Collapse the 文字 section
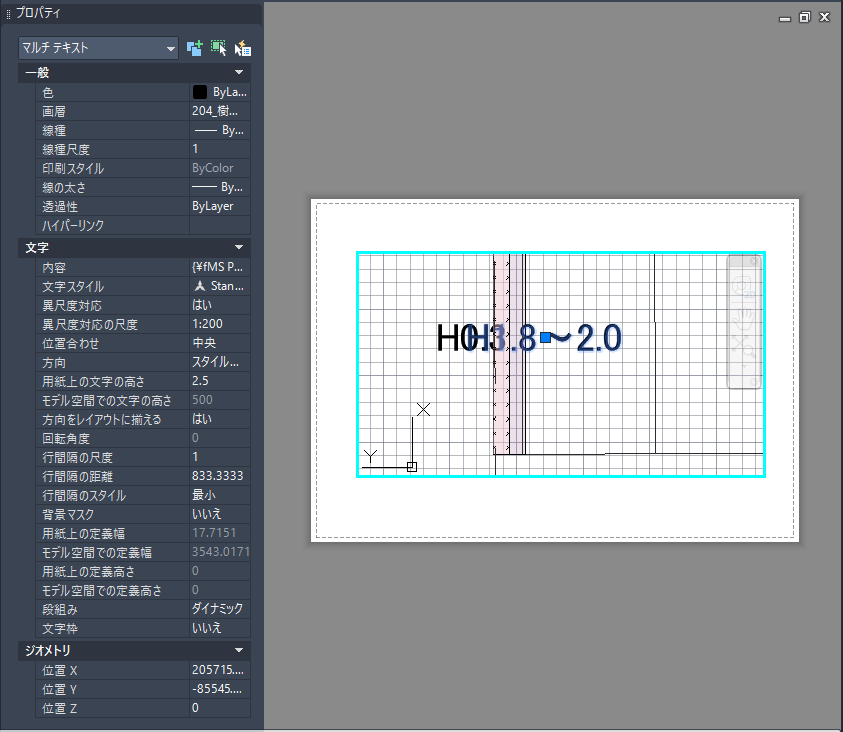 [239, 247]
